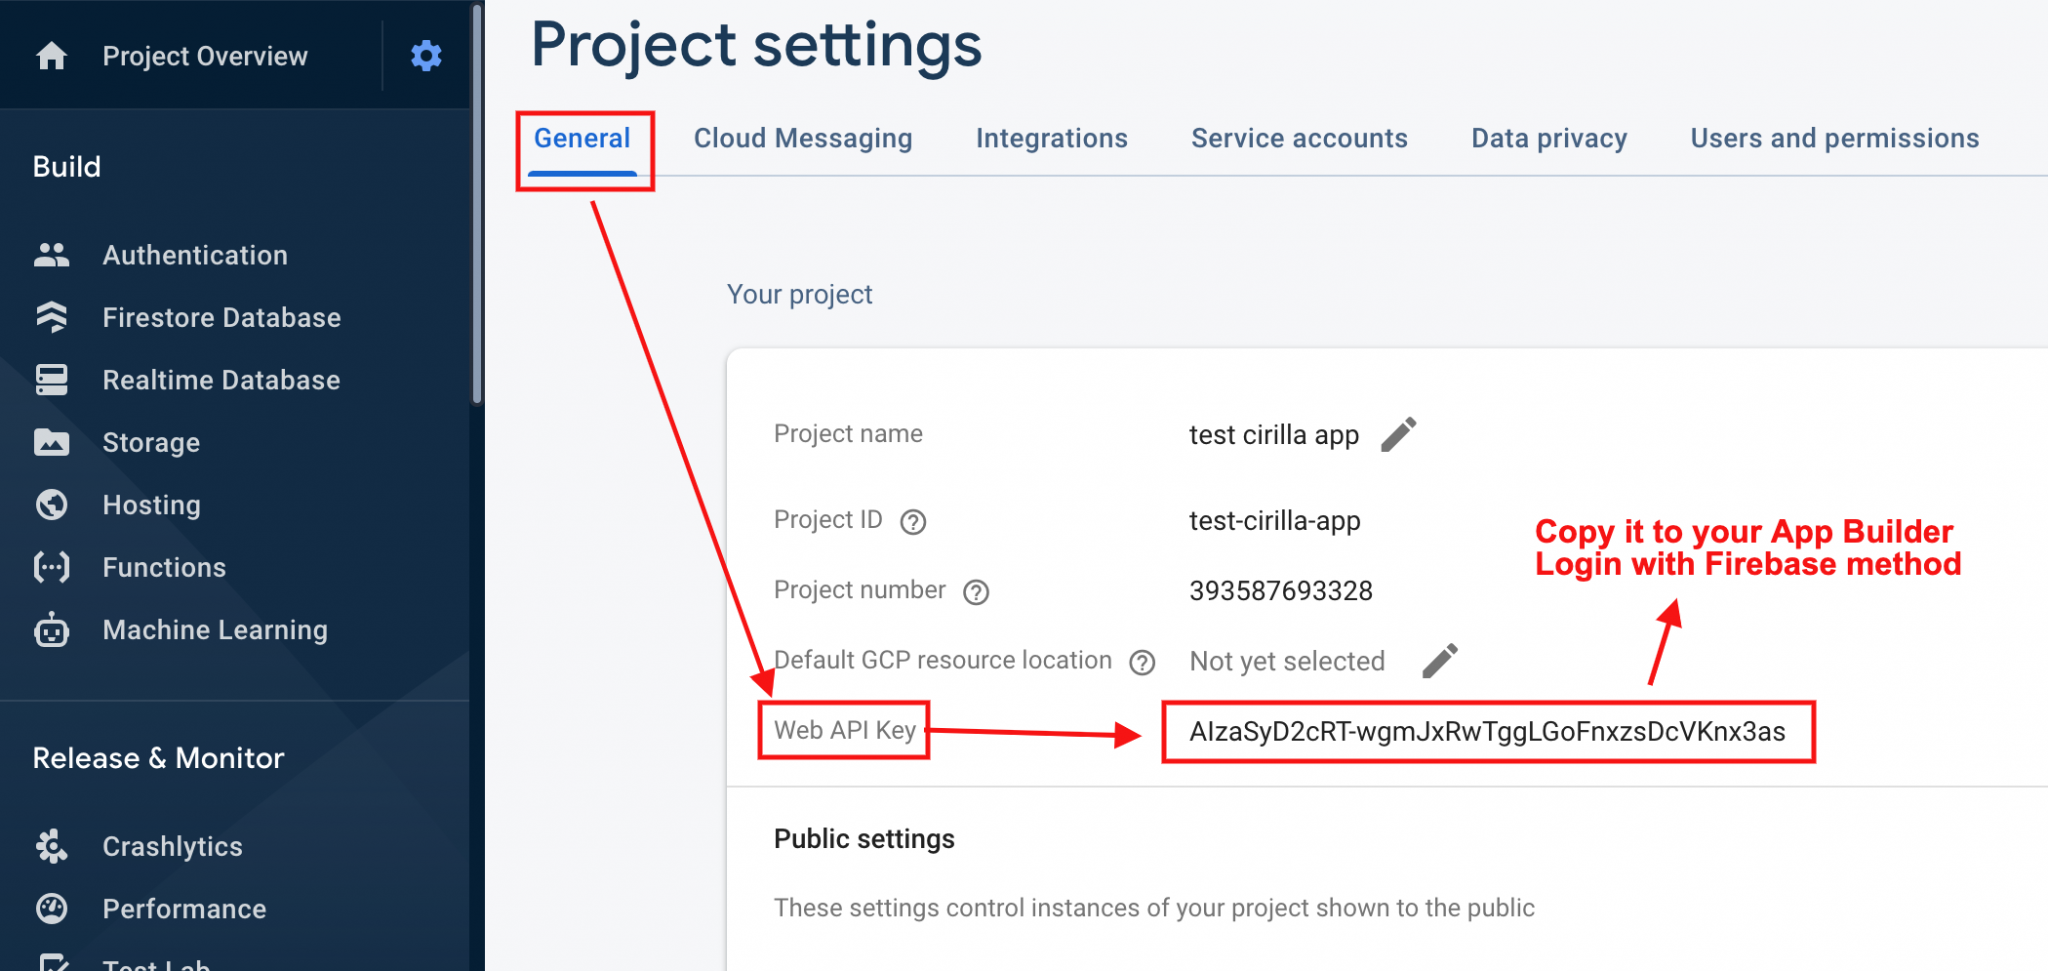Viewport: 2048px width, 971px height.
Task: Click the Project Overview home icon
Action: tap(50, 55)
